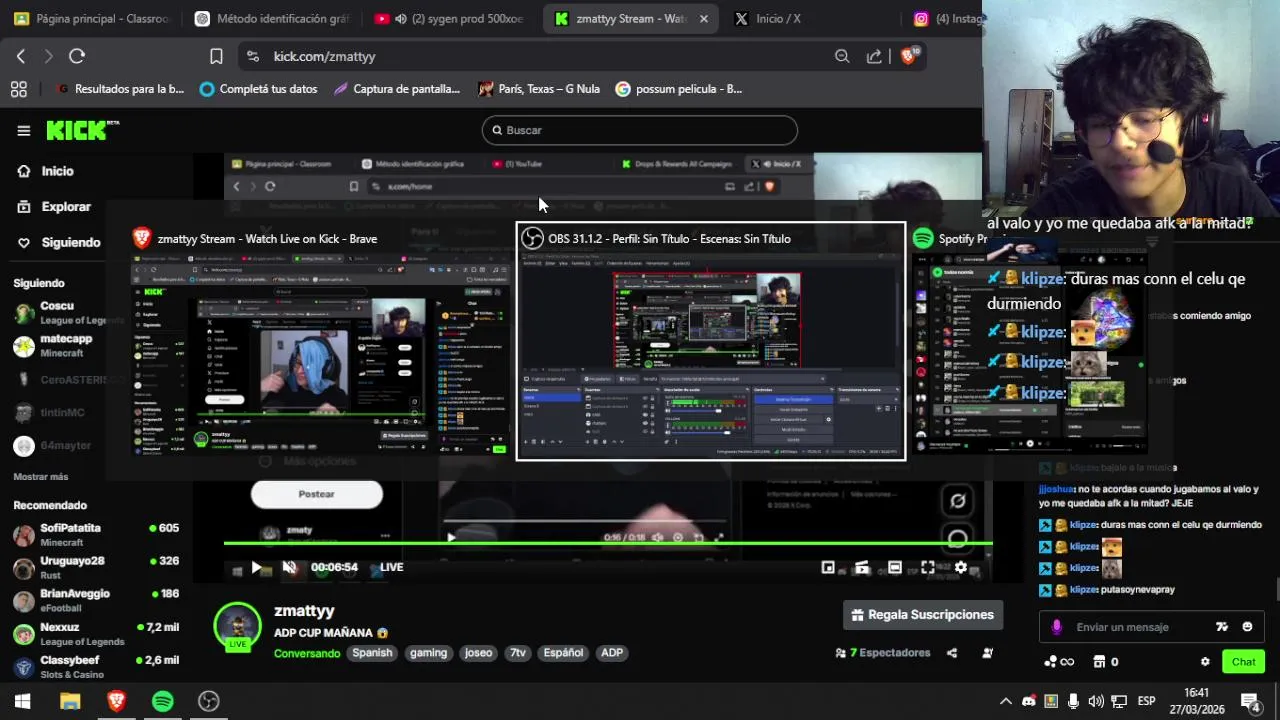The height and width of the screenshot is (720, 1280).
Task: Open Completá tus datos bookmark
Action: click(258, 89)
